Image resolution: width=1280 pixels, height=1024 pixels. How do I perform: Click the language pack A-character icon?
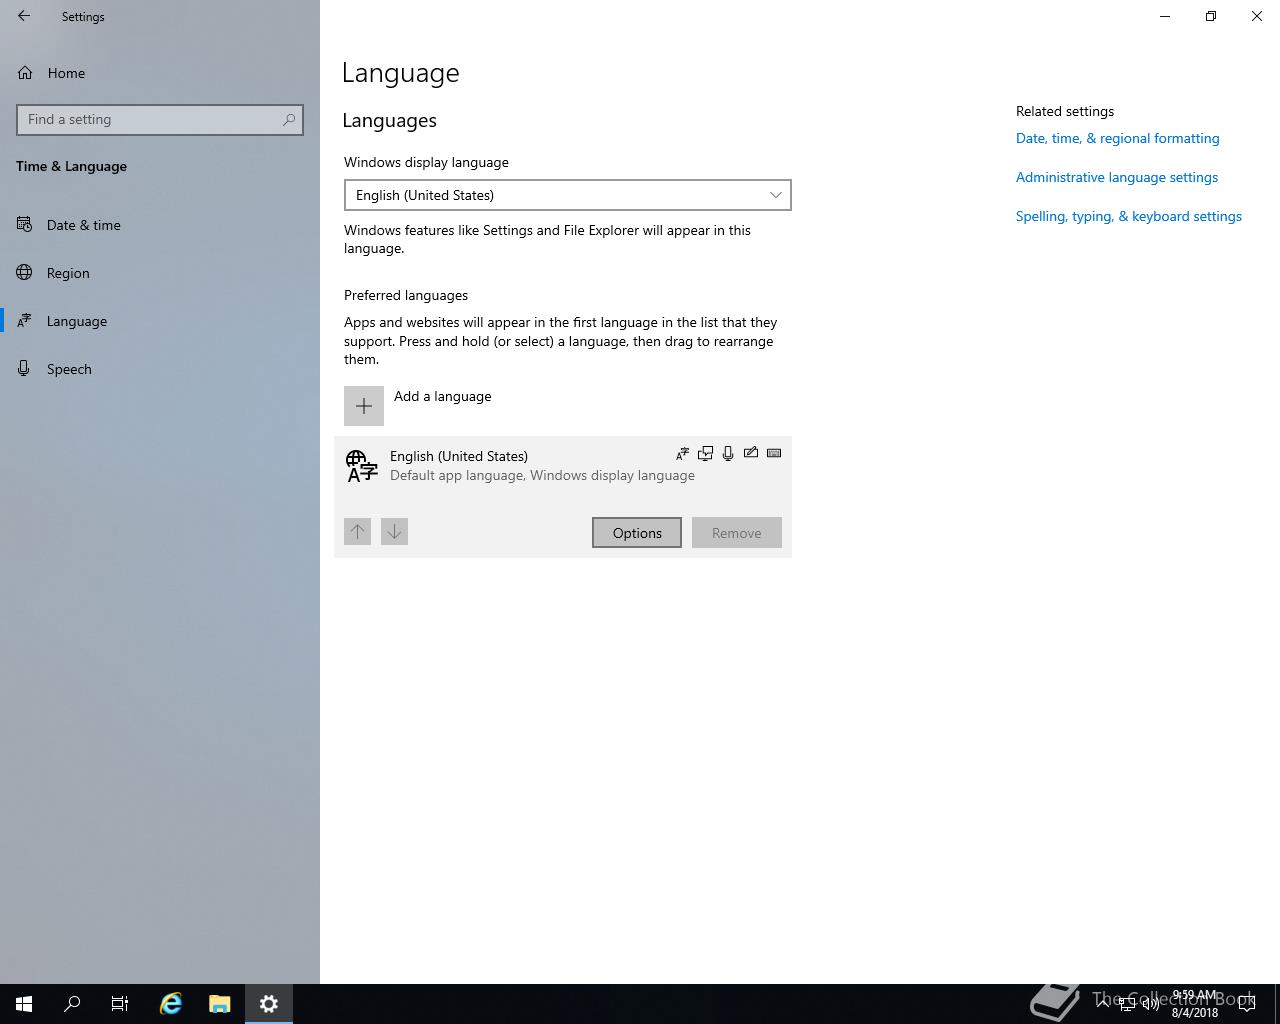[682, 454]
